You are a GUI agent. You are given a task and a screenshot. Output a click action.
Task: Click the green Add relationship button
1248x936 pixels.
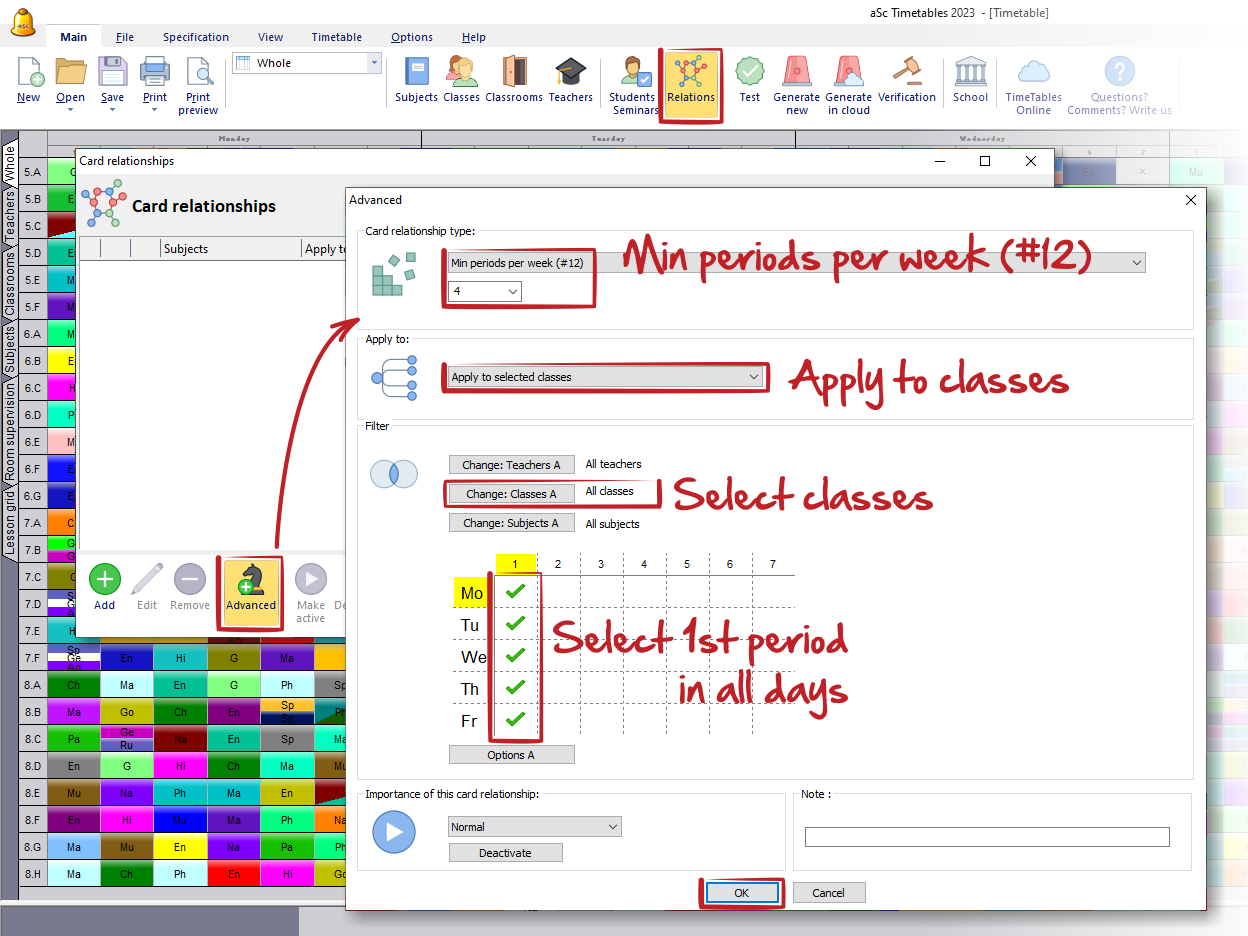[105, 580]
